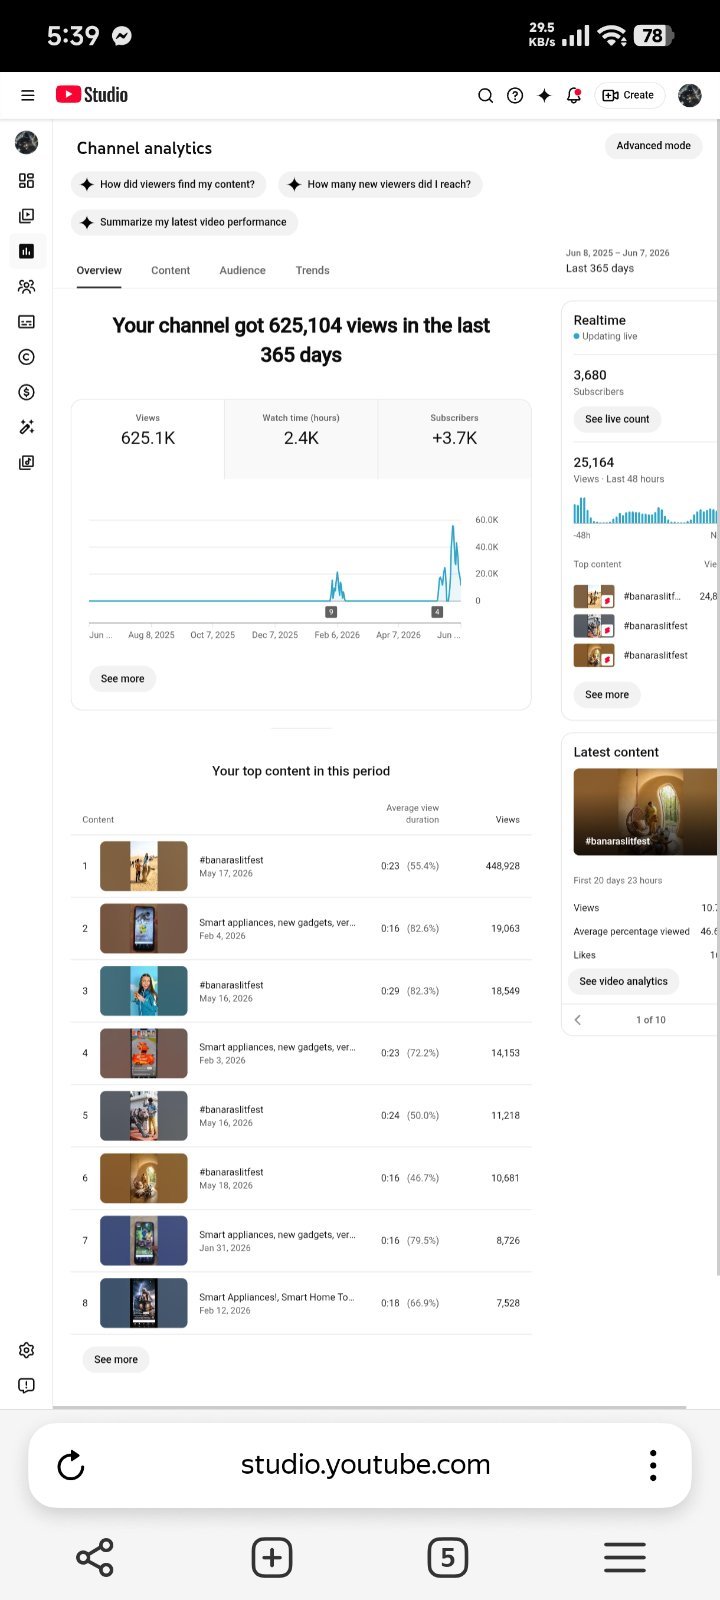Screen dimensions: 720x1600
Task: Select the Subscribers +3.7K metric card
Action: [454, 439]
